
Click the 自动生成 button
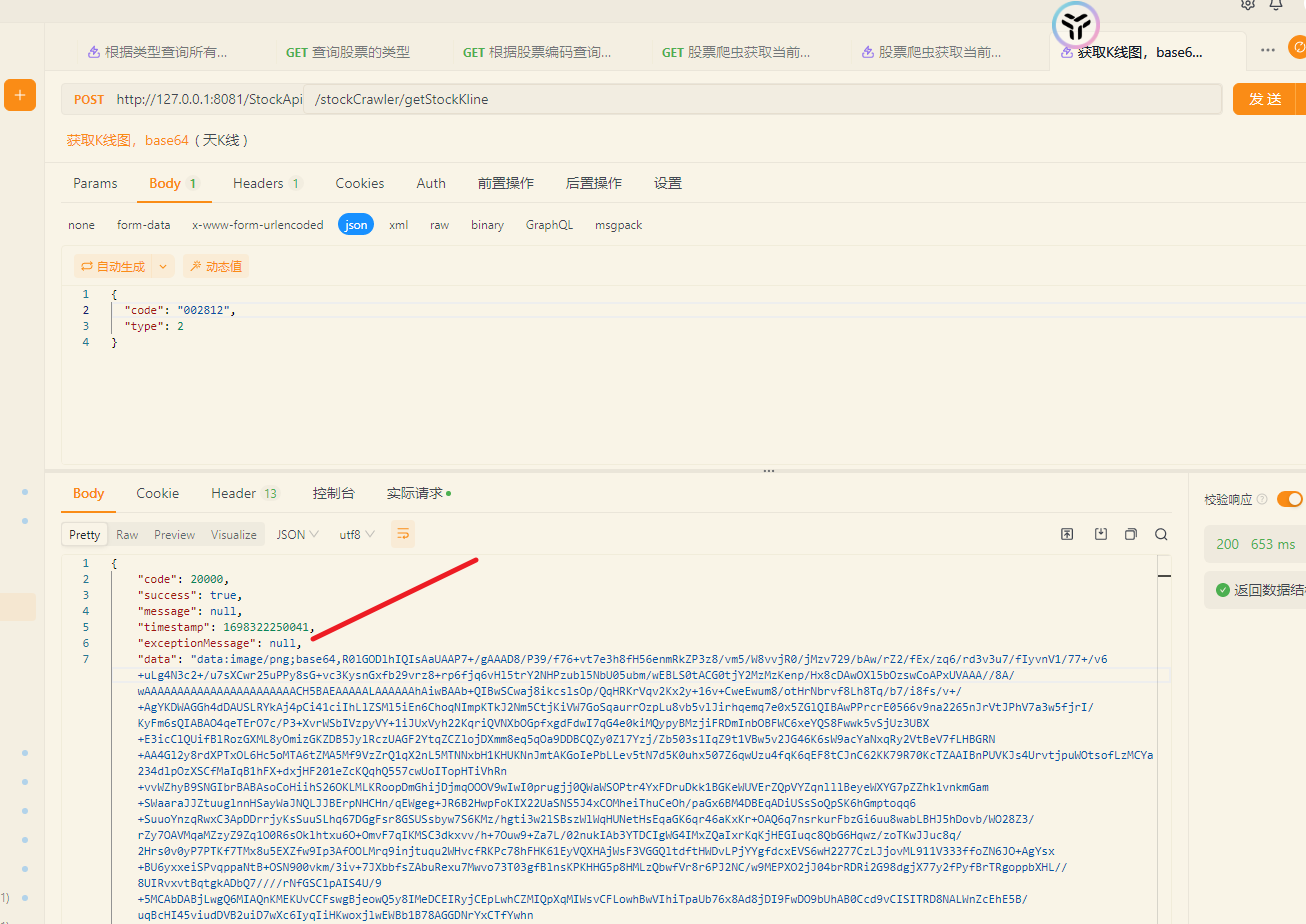pos(113,266)
